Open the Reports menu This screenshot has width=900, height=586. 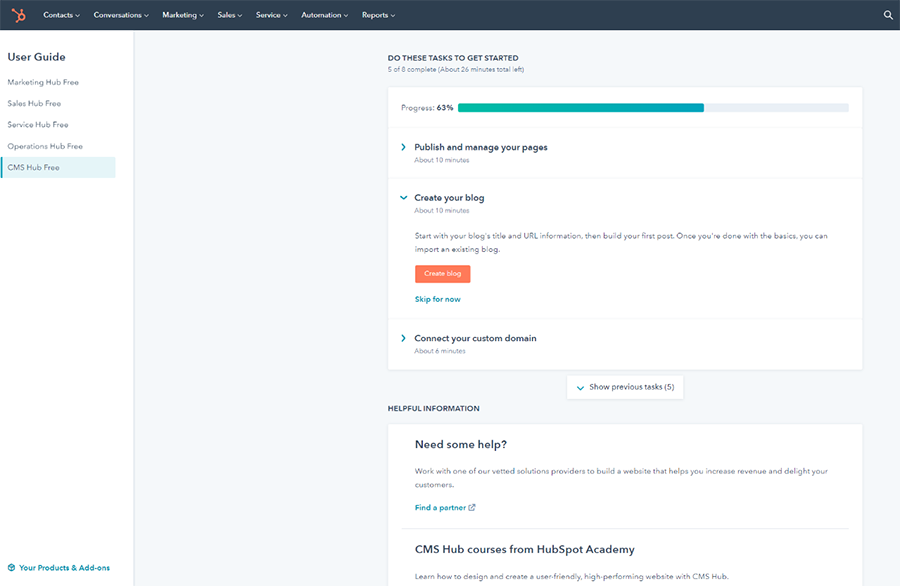pyautogui.click(x=378, y=15)
